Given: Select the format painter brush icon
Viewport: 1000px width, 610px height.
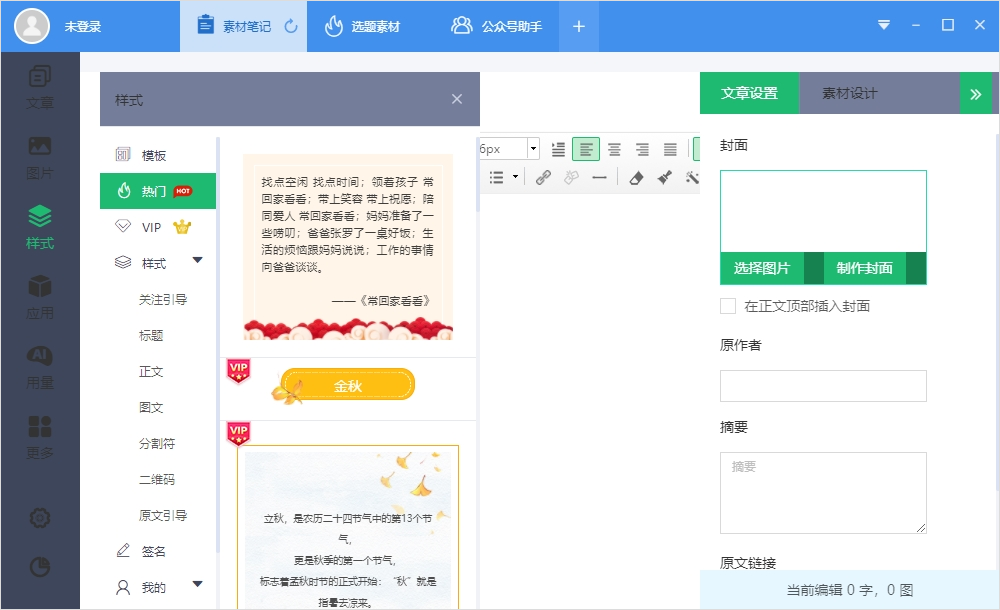Looking at the screenshot, I should tap(665, 177).
